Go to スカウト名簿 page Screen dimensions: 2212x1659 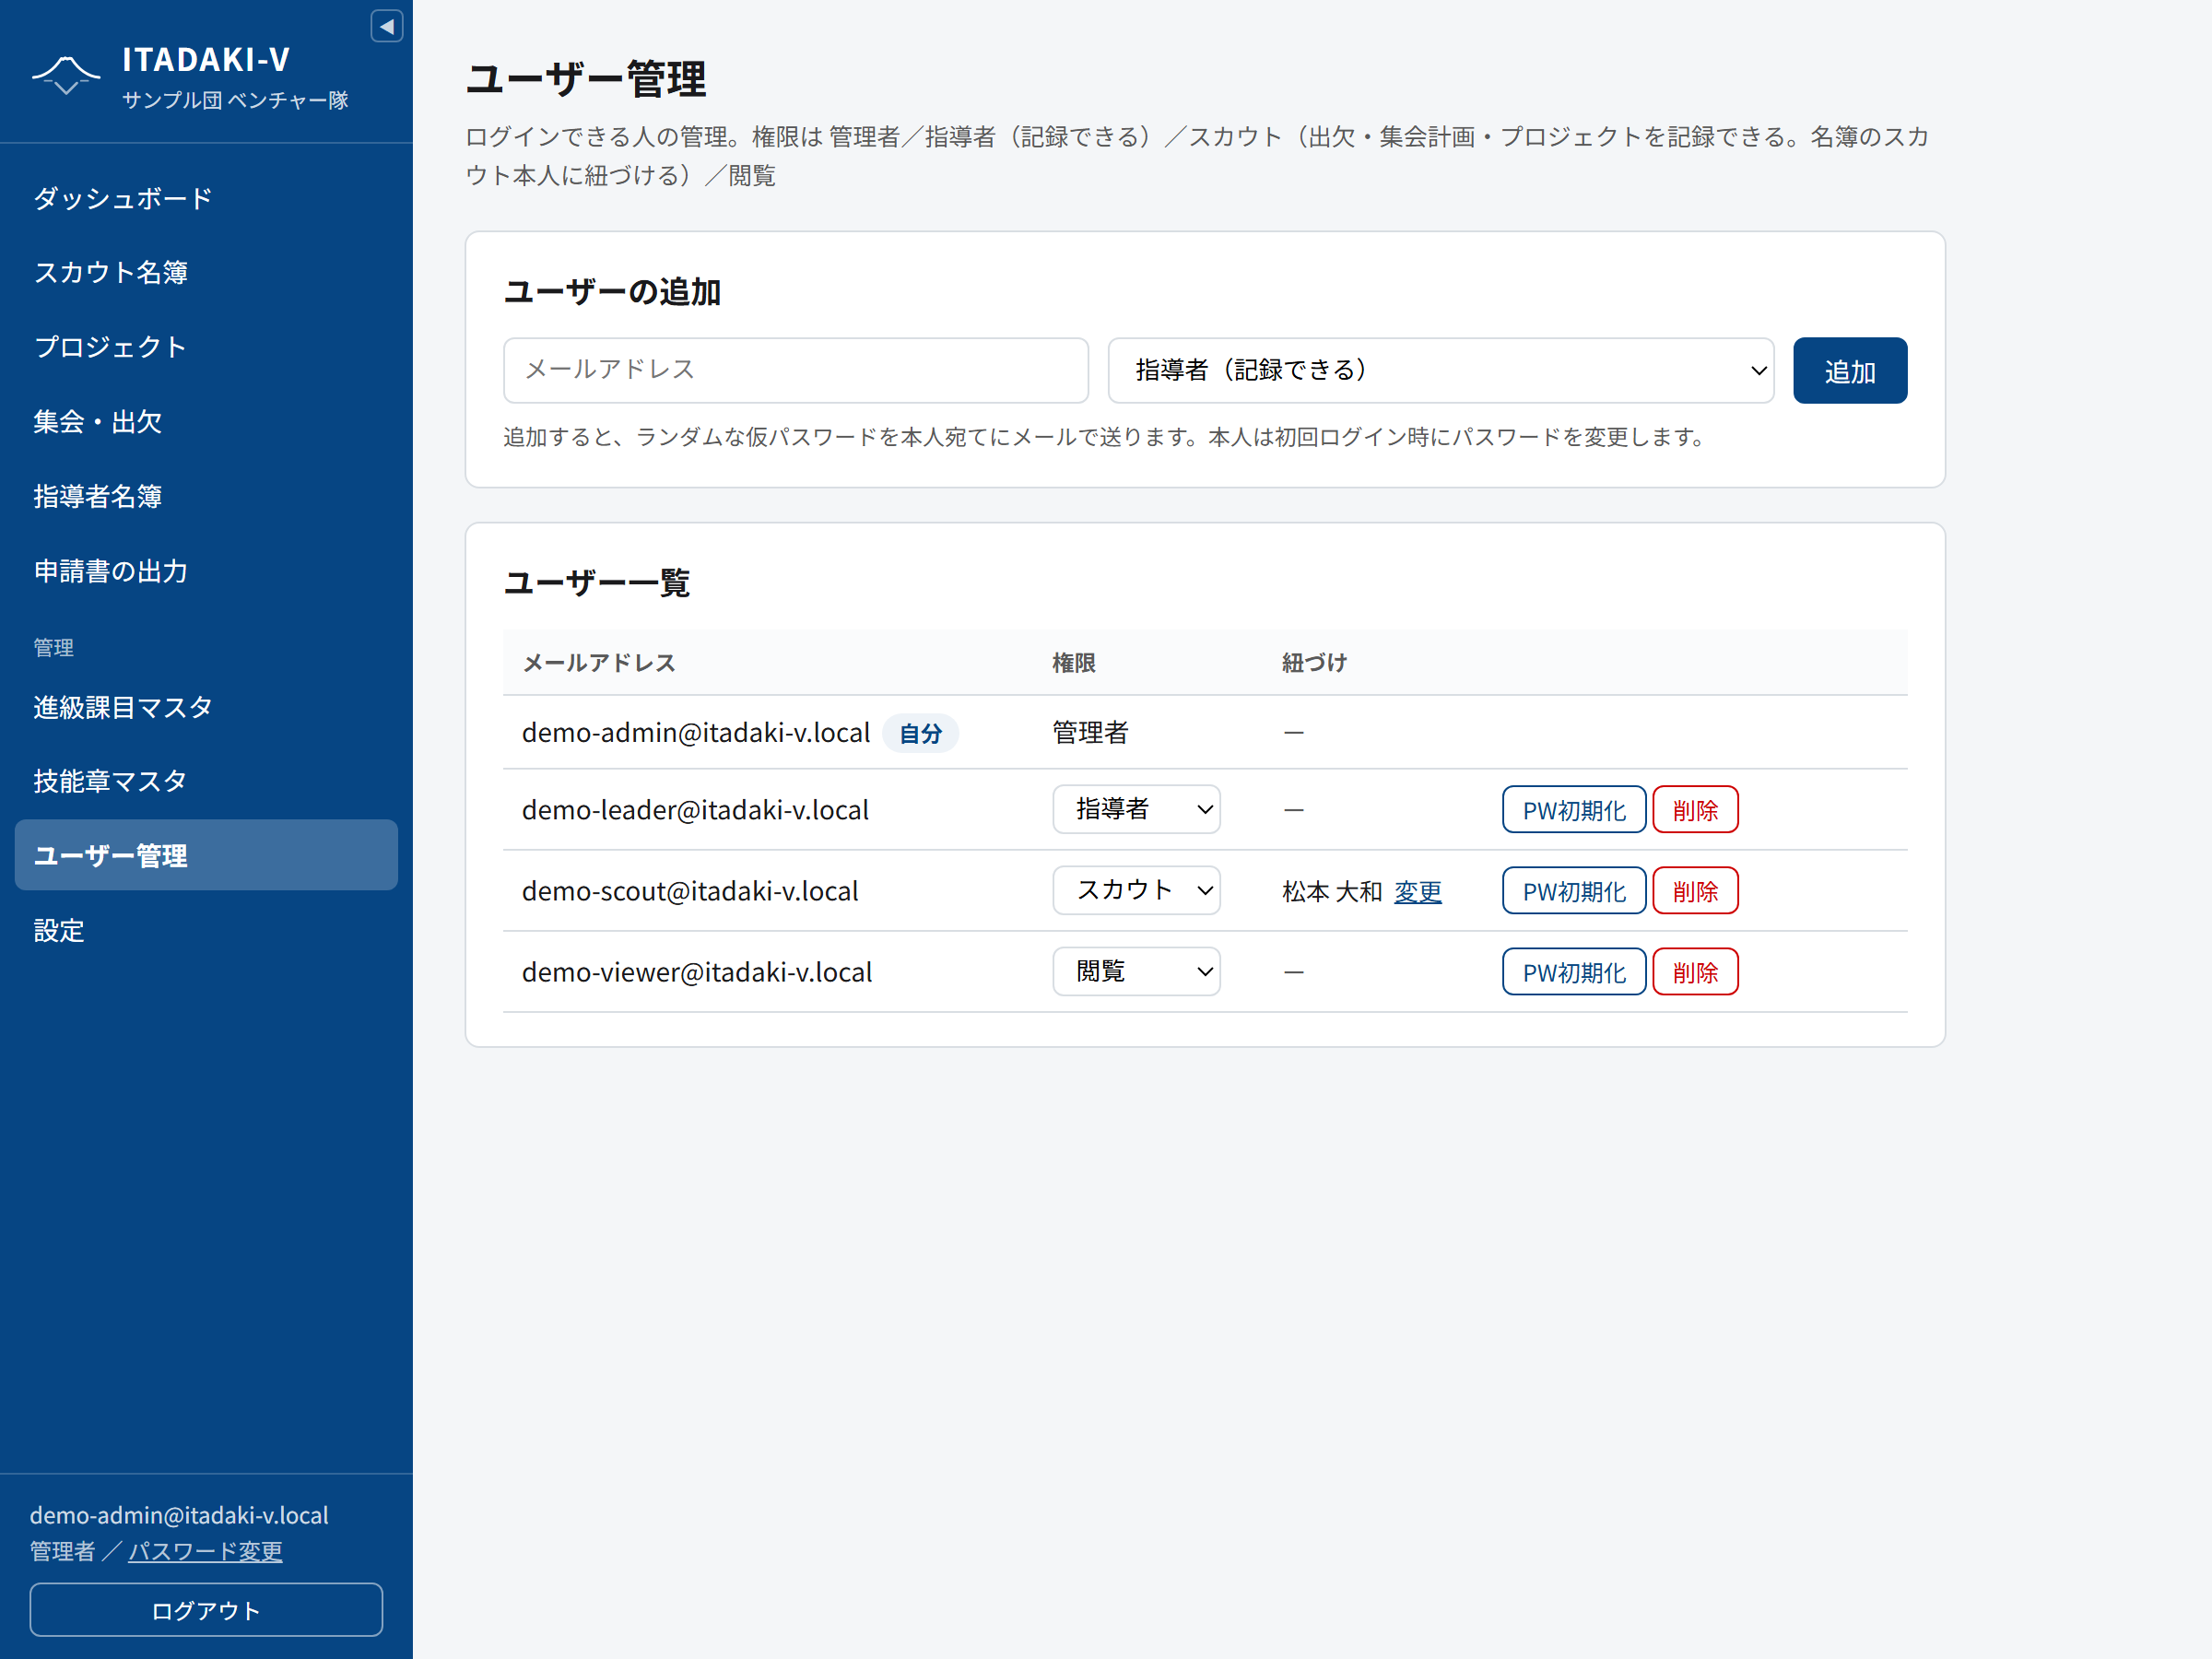[x=206, y=272]
